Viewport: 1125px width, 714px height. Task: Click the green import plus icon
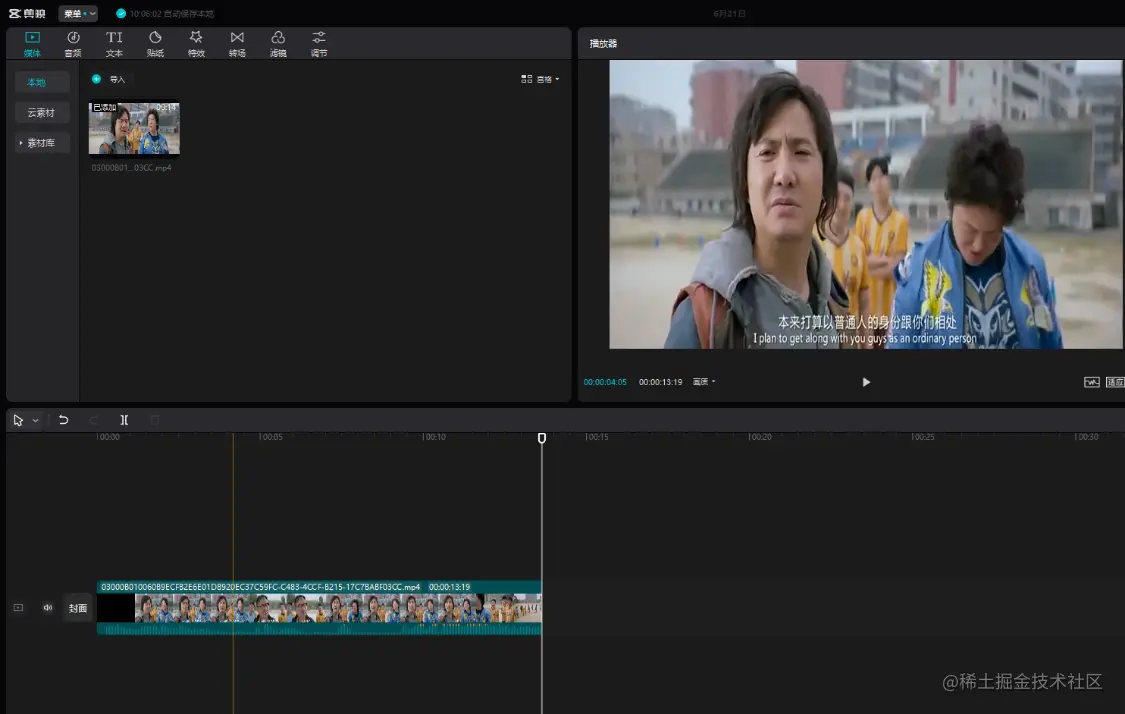click(x=96, y=79)
